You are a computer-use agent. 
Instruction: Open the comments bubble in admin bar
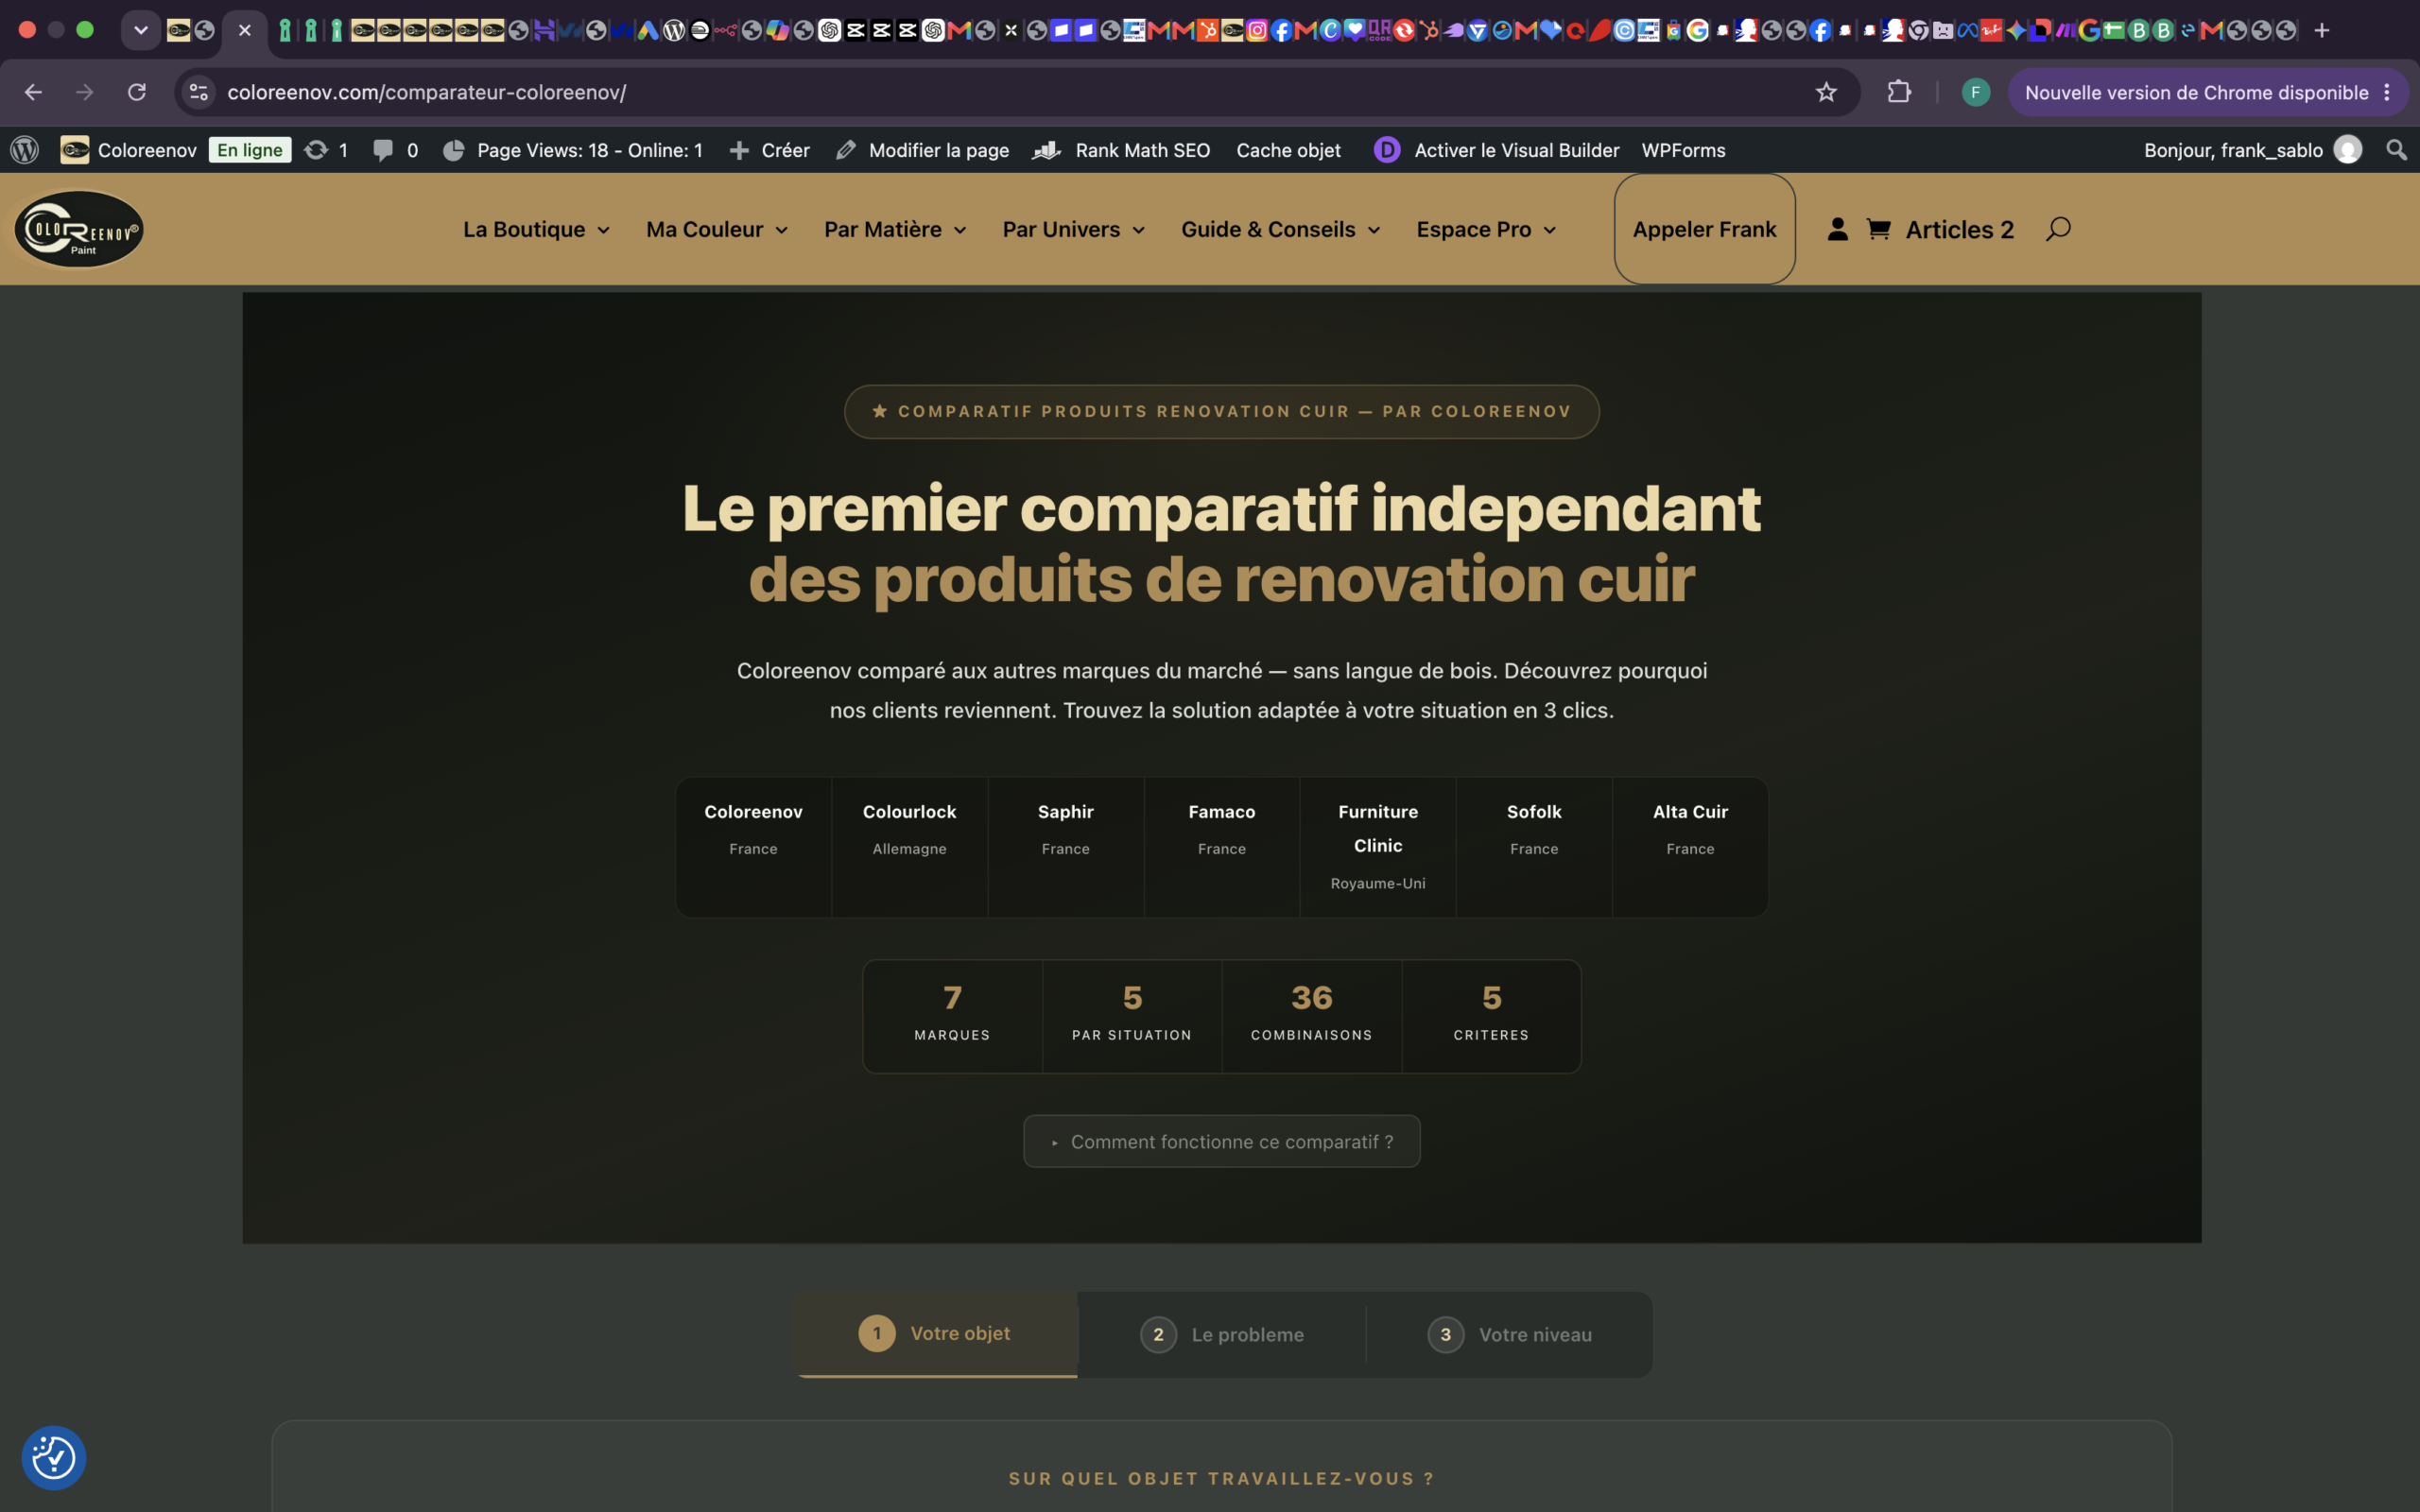395,150
